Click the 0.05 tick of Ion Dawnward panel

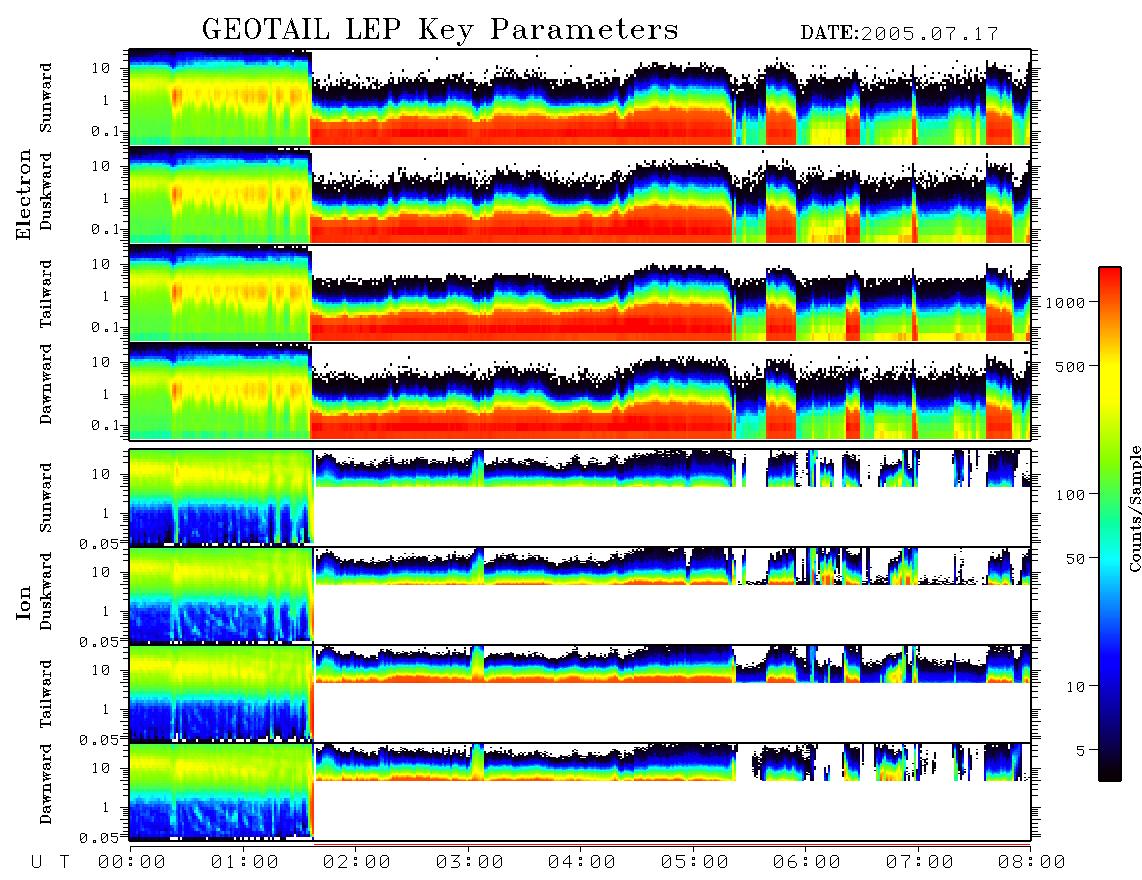pos(99,838)
